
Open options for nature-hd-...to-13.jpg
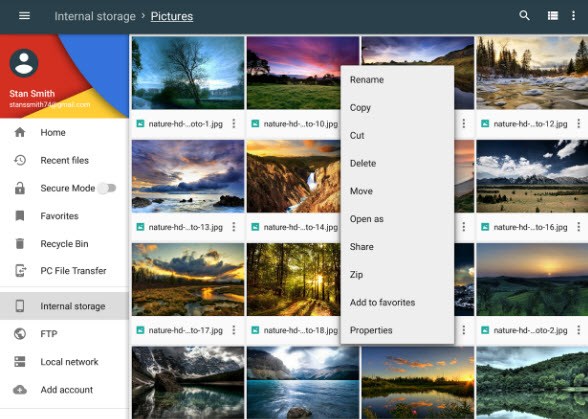click(234, 227)
